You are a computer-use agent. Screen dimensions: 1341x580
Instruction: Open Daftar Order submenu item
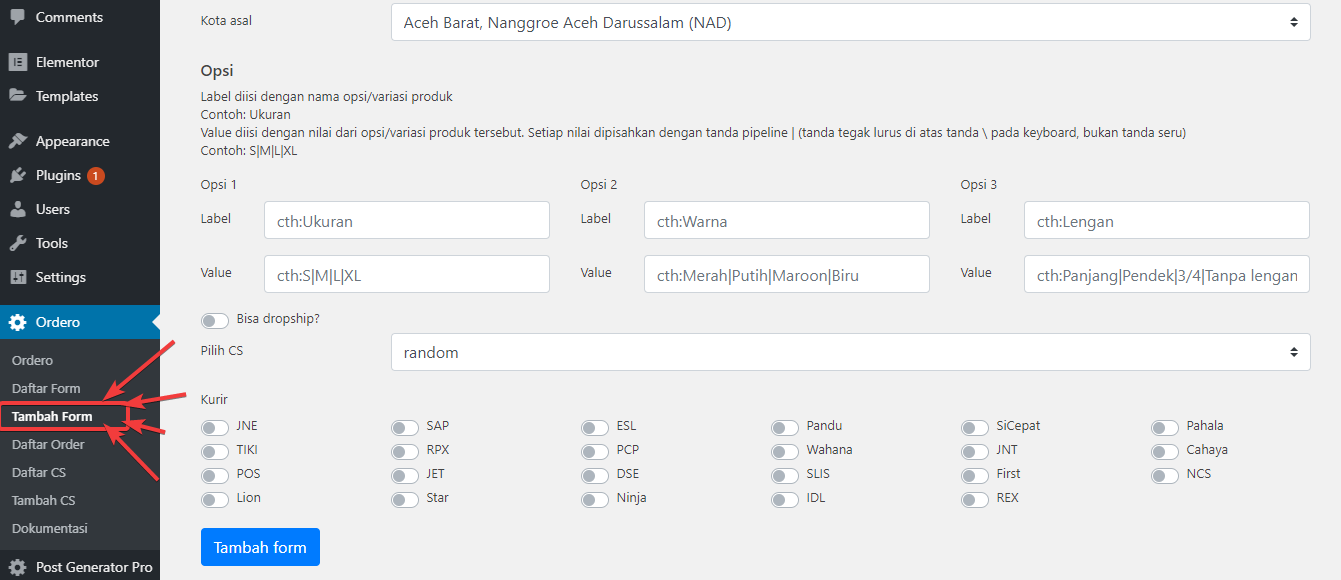[x=48, y=444]
